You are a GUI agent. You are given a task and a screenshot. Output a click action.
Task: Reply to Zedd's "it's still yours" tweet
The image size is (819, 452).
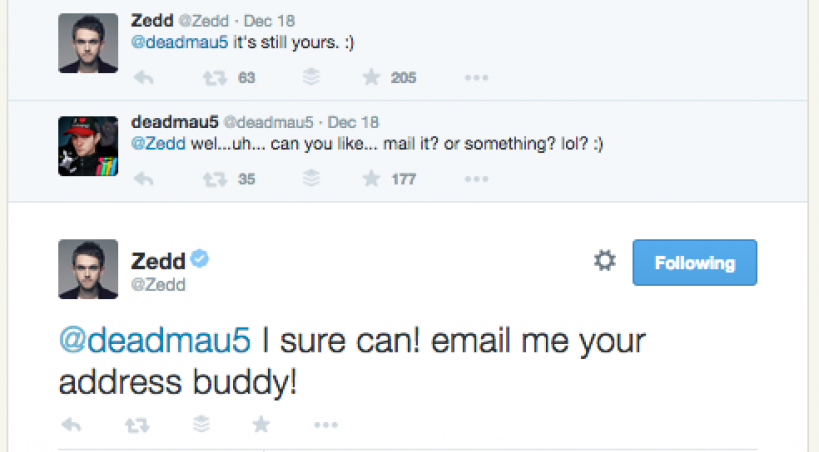tap(143, 78)
